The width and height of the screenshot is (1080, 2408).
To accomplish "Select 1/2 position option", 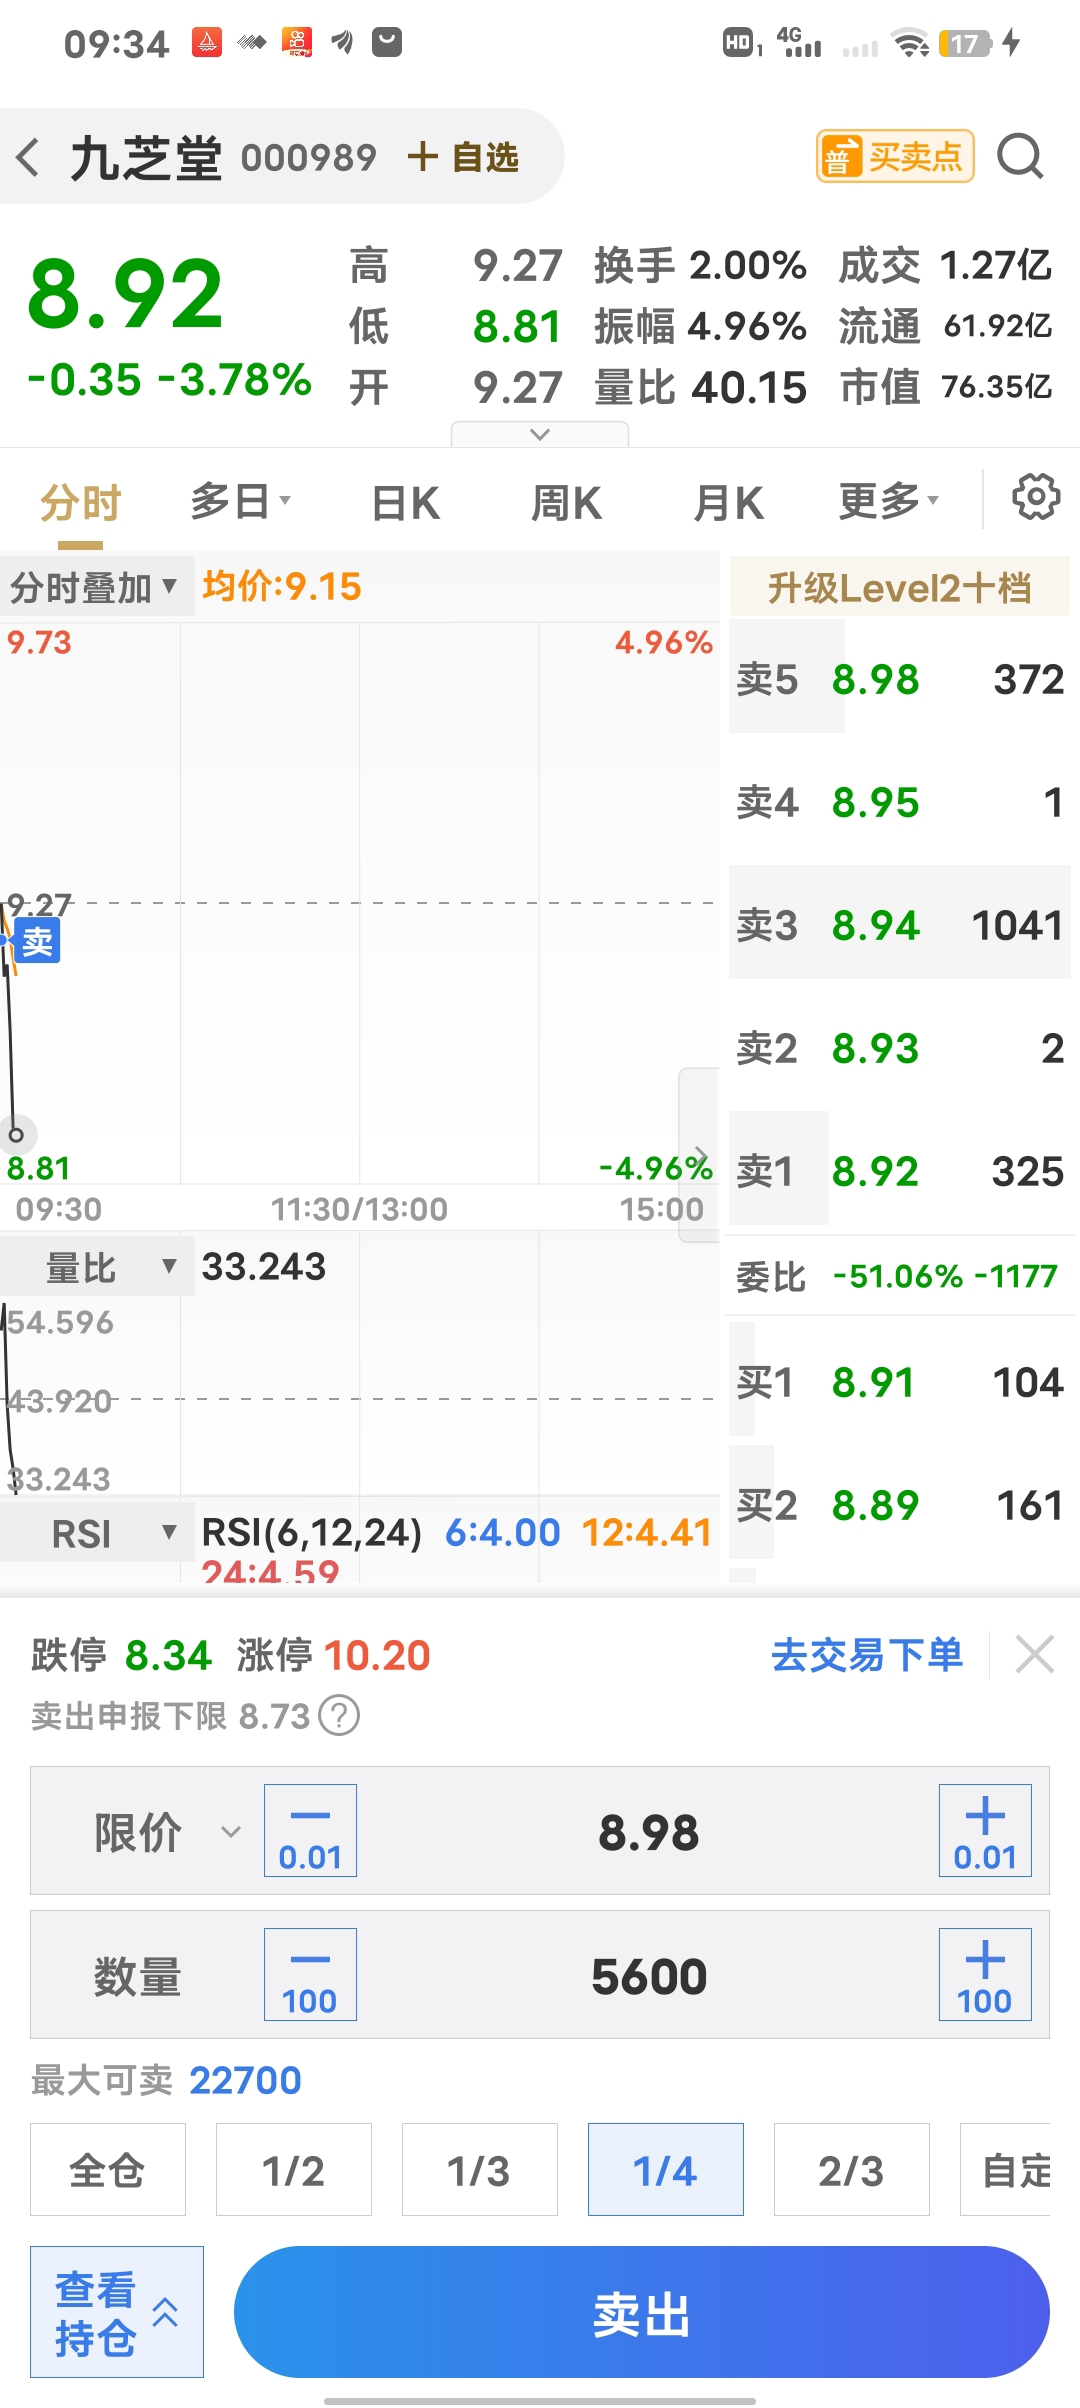I will (294, 2170).
